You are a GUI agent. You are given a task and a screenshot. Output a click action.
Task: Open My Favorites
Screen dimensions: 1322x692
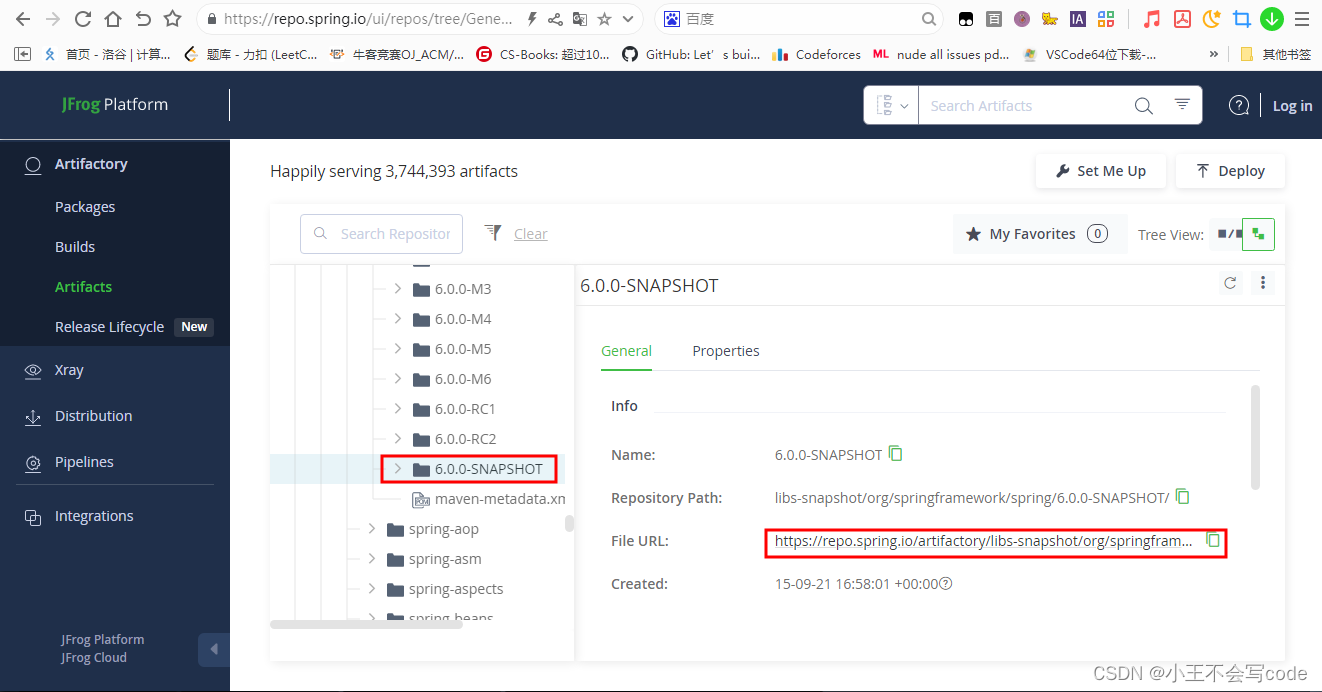[x=1039, y=234]
